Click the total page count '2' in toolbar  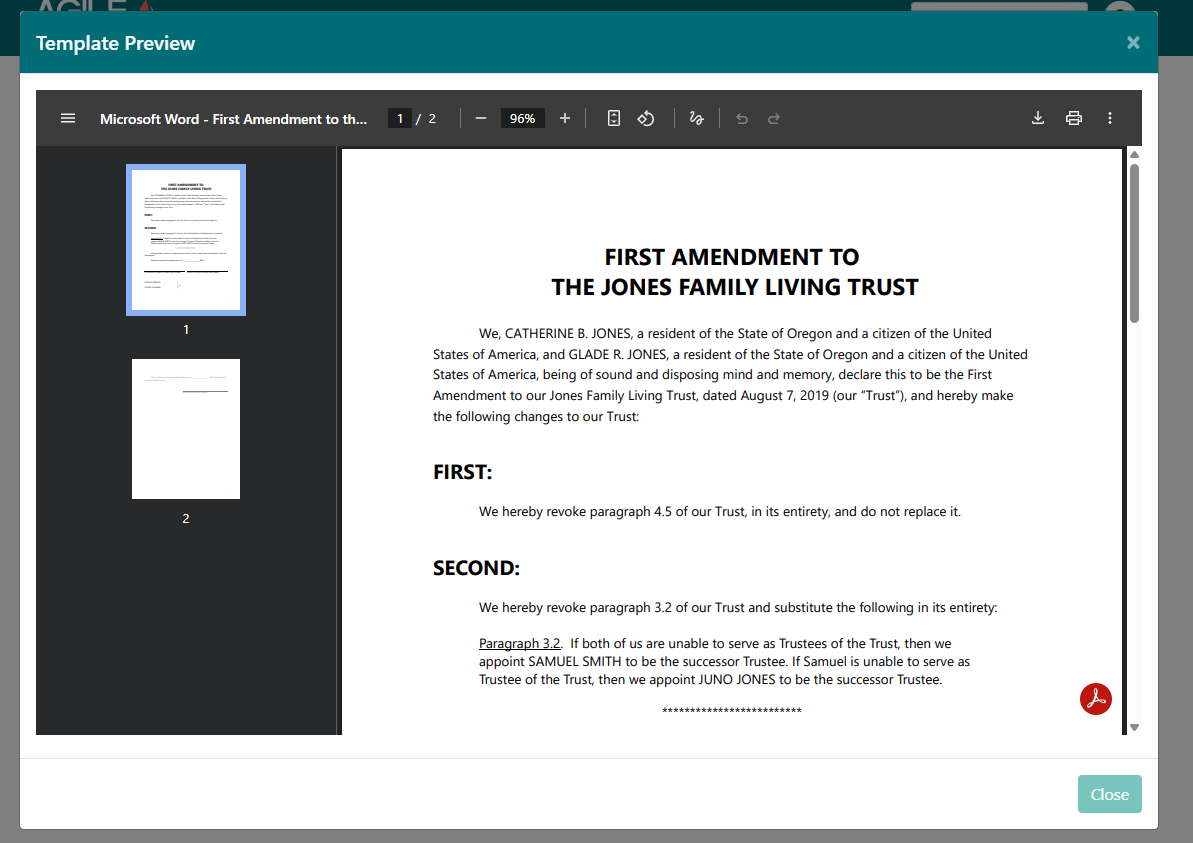(432, 119)
